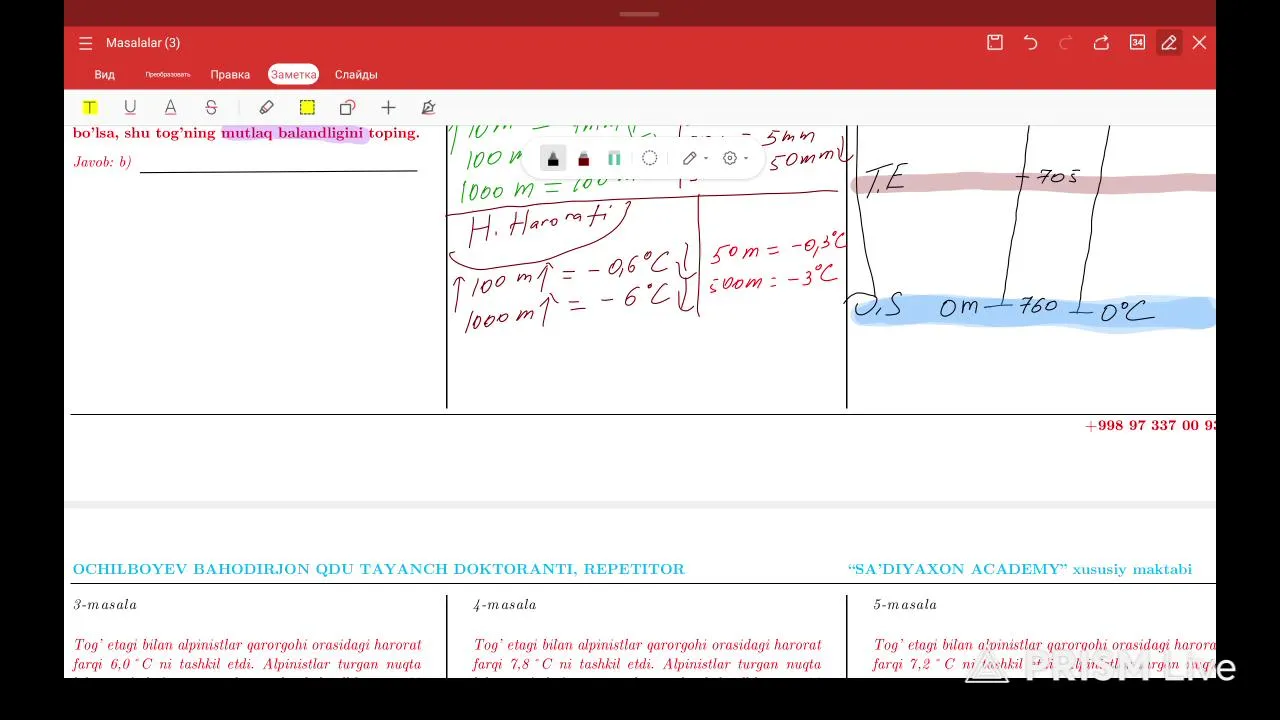Toggle the annotation edit pencil mode
Image resolution: width=1280 pixels, height=720 pixels.
pyautogui.click(x=1168, y=42)
